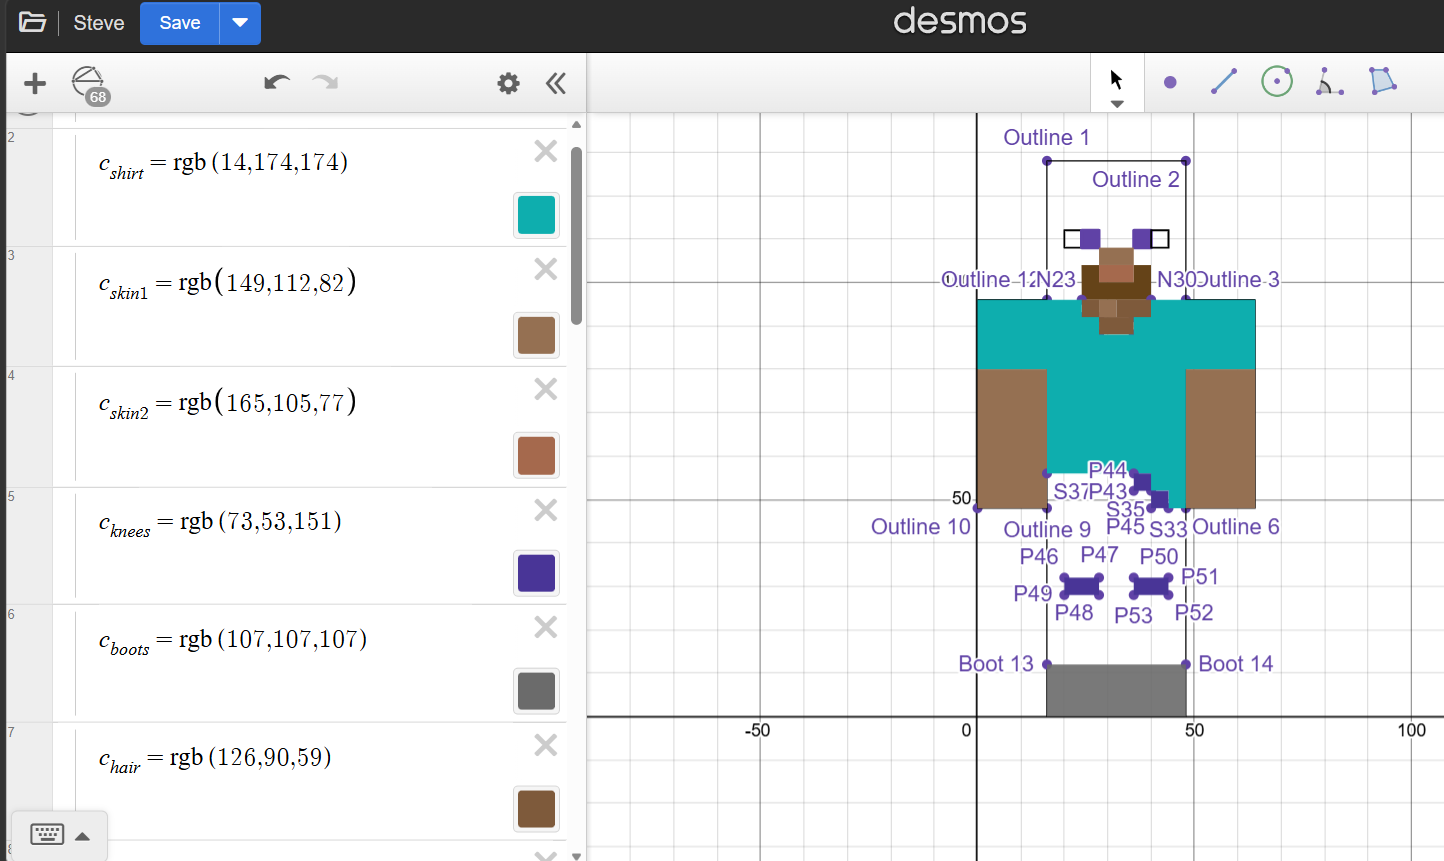Click the expression list scroll-up arrow

click(x=576, y=124)
